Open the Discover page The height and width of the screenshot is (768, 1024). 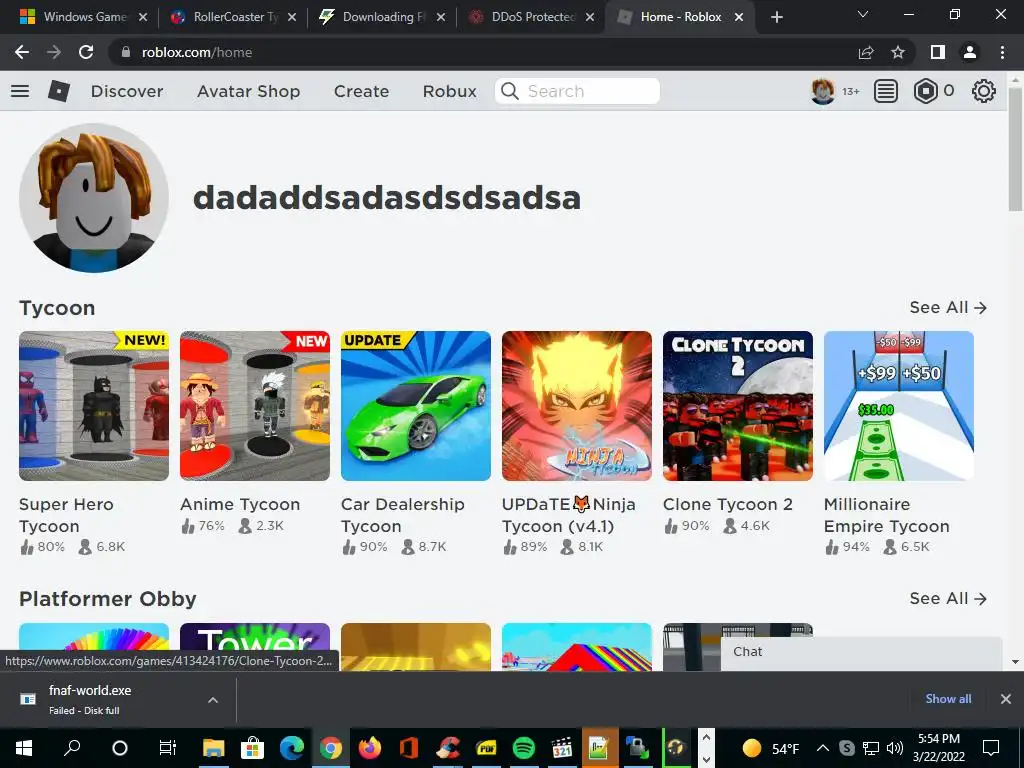pyautogui.click(x=127, y=91)
